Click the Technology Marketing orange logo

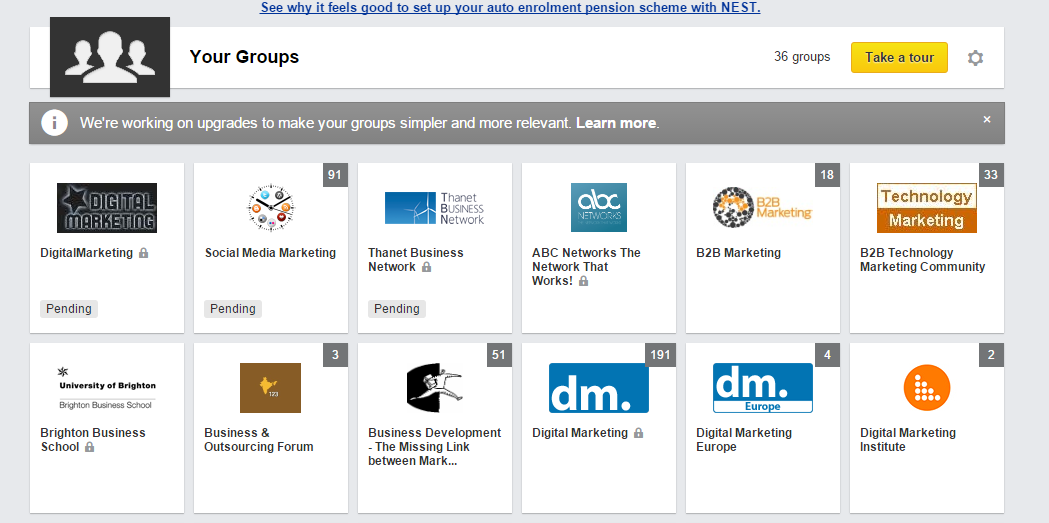(x=927, y=208)
